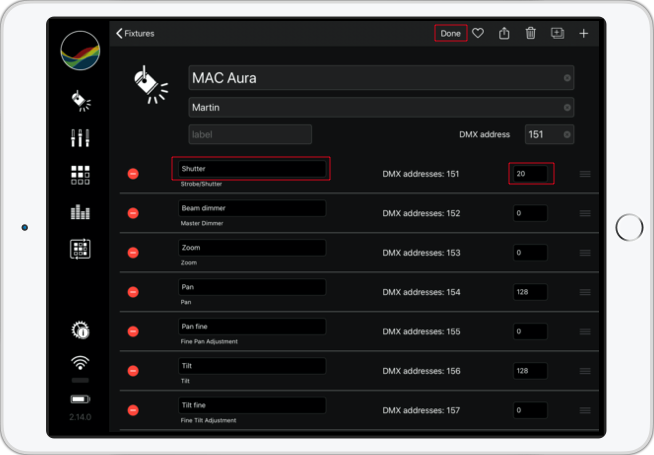Clear the MAC Aura name field
The height and width of the screenshot is (455, 654).
pyautogui.click(x=567, y=78)
